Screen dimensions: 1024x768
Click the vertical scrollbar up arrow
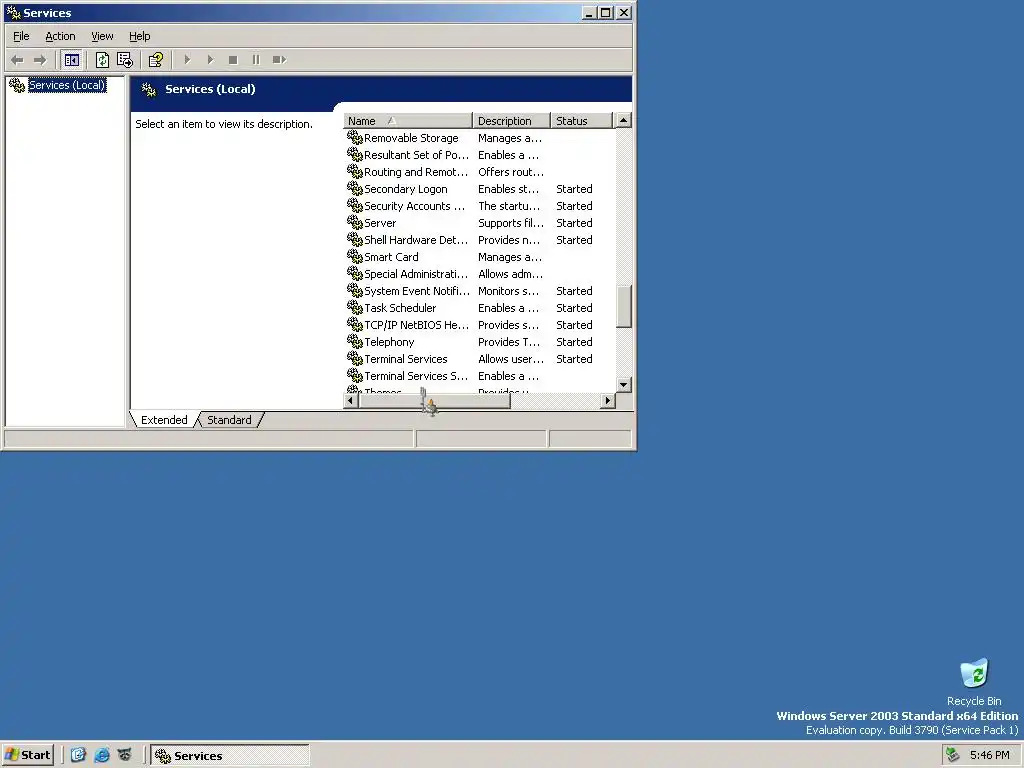point(624,120)
